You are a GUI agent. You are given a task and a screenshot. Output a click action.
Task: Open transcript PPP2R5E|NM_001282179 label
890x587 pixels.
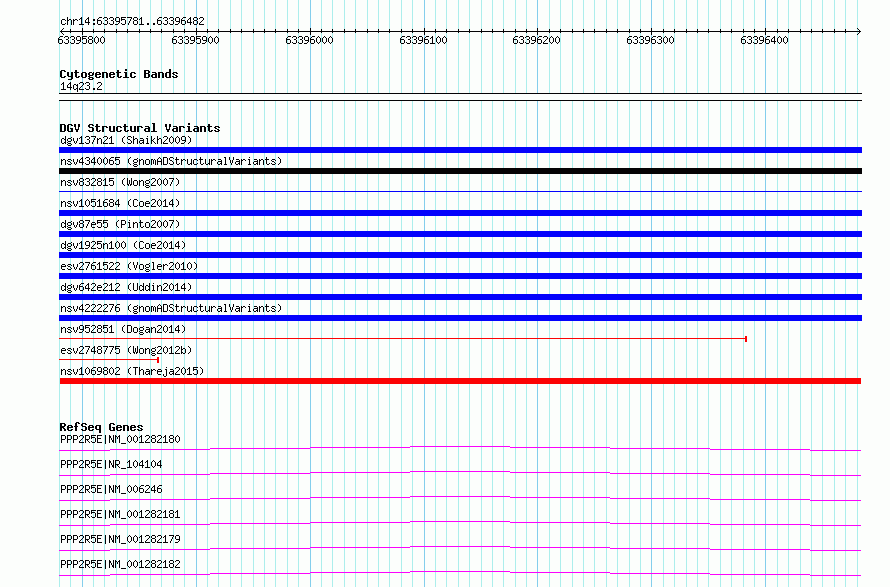coord(120,539)
